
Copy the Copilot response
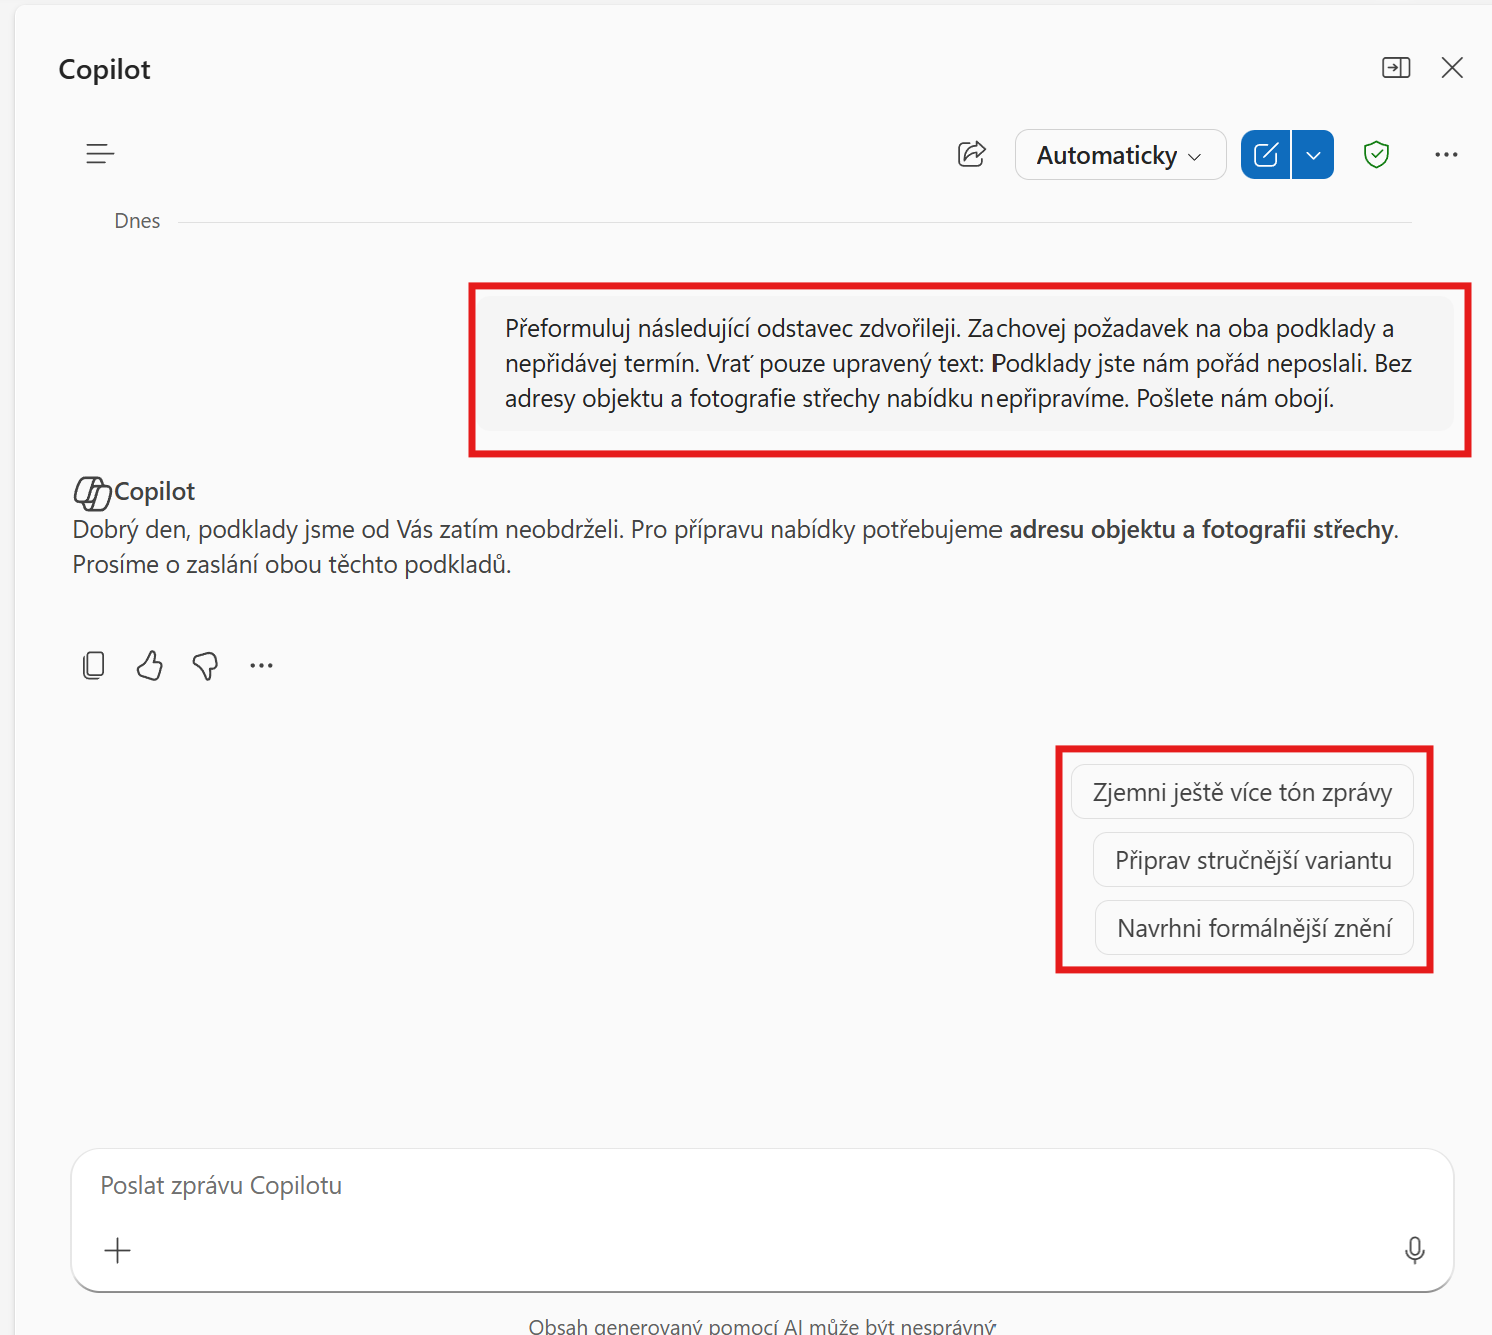93,665
